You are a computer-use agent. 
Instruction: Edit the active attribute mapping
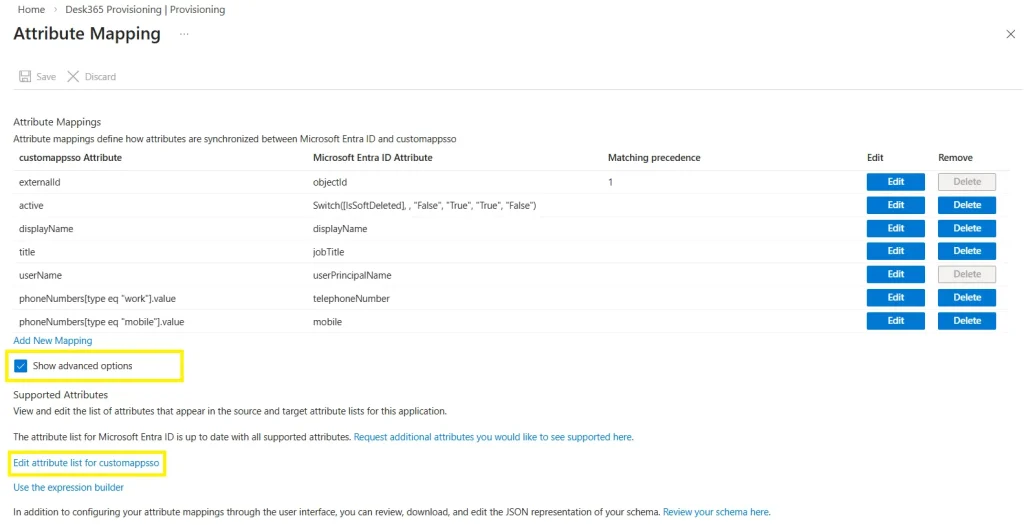coord(895,205)
